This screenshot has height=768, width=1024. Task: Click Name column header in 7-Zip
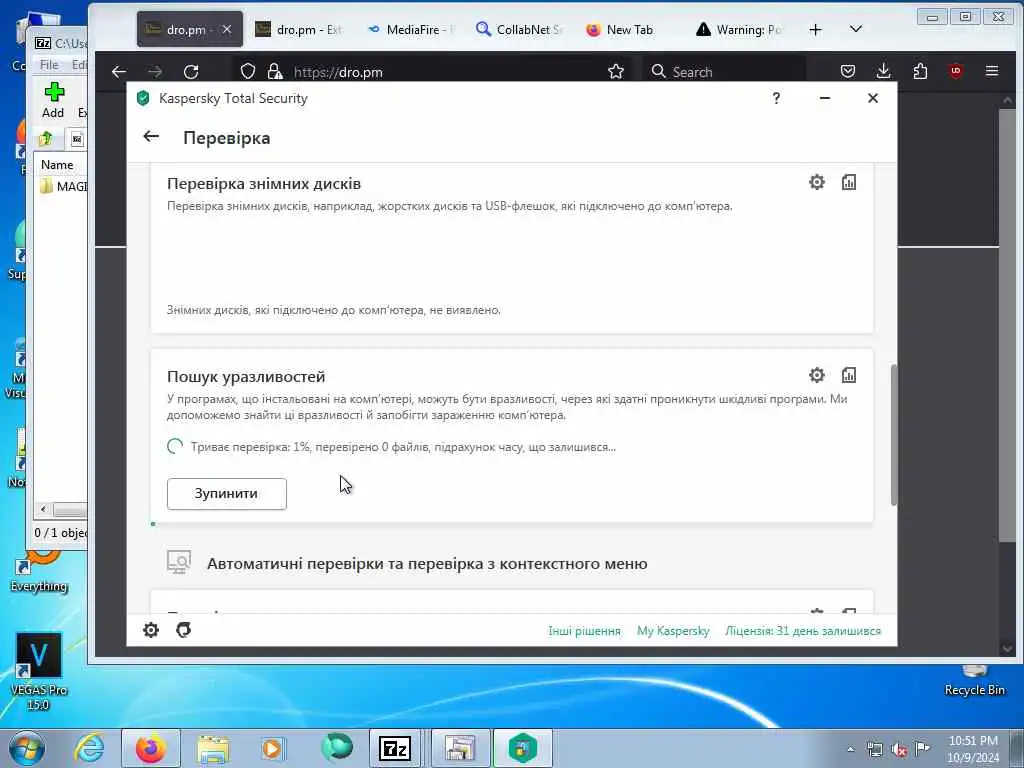[x=57, y=165]
